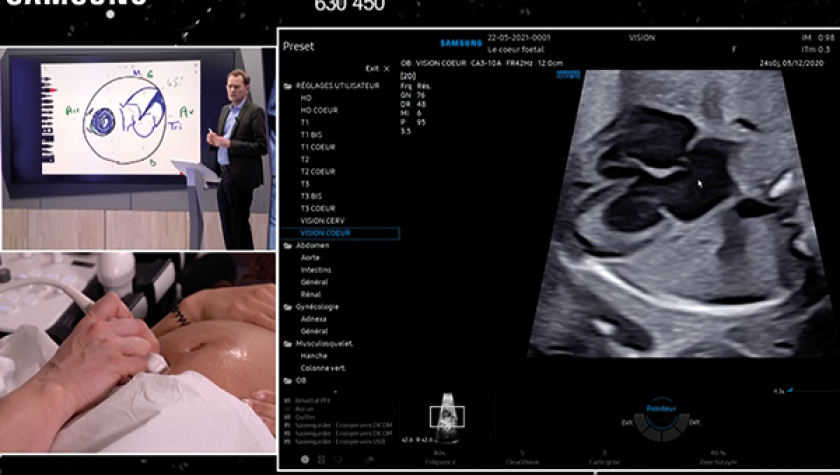
Task: Adjust the Zone balayée soft control
Action: [x=718, y=458]
